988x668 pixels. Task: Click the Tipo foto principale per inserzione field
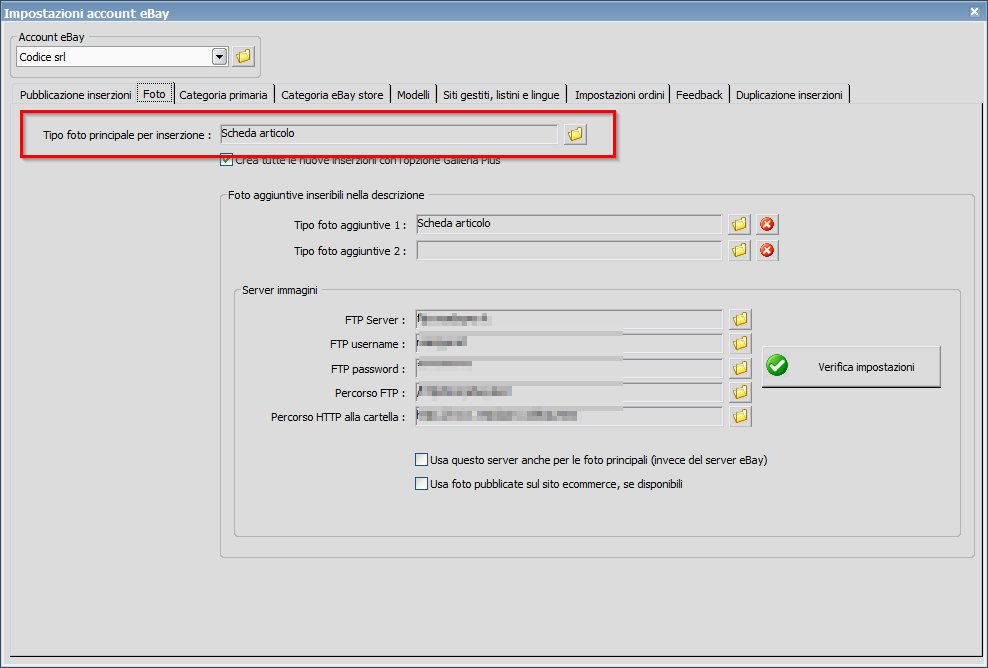click(x=389, y=134)
